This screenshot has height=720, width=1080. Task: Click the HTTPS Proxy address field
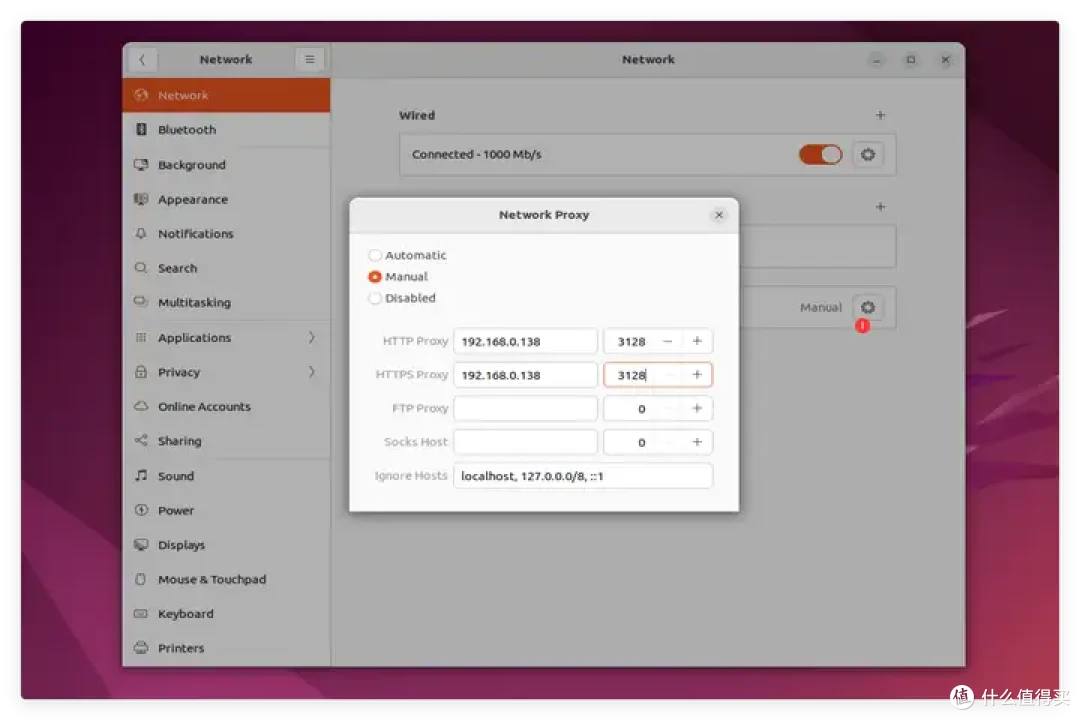click(526, 375)
